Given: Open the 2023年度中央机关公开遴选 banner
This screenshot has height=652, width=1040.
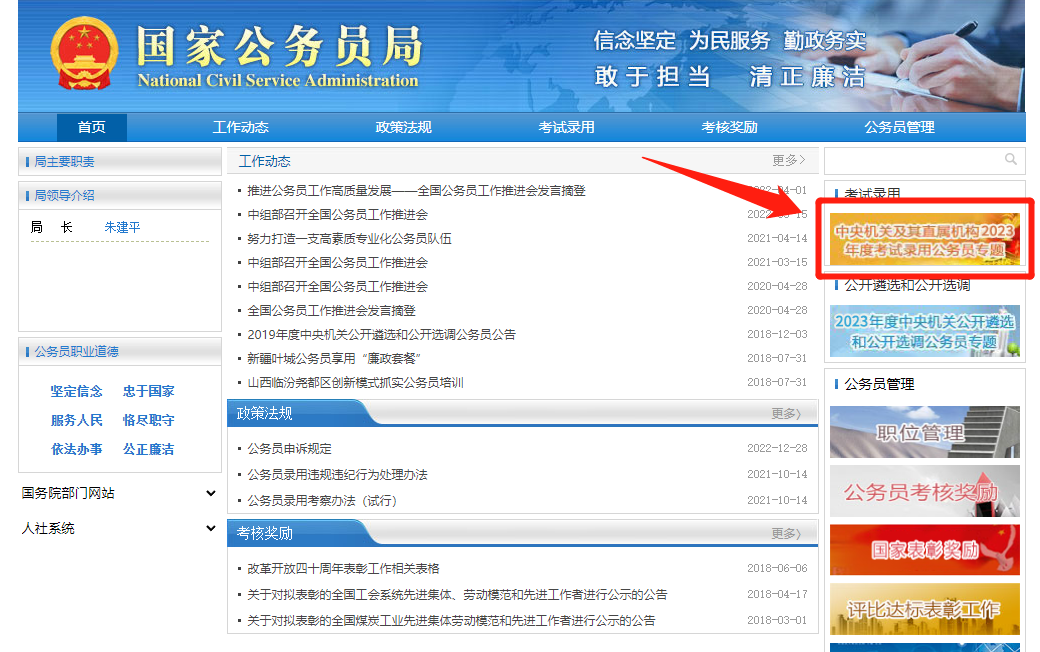Looking at the screenshot, I should pos(925,331).
